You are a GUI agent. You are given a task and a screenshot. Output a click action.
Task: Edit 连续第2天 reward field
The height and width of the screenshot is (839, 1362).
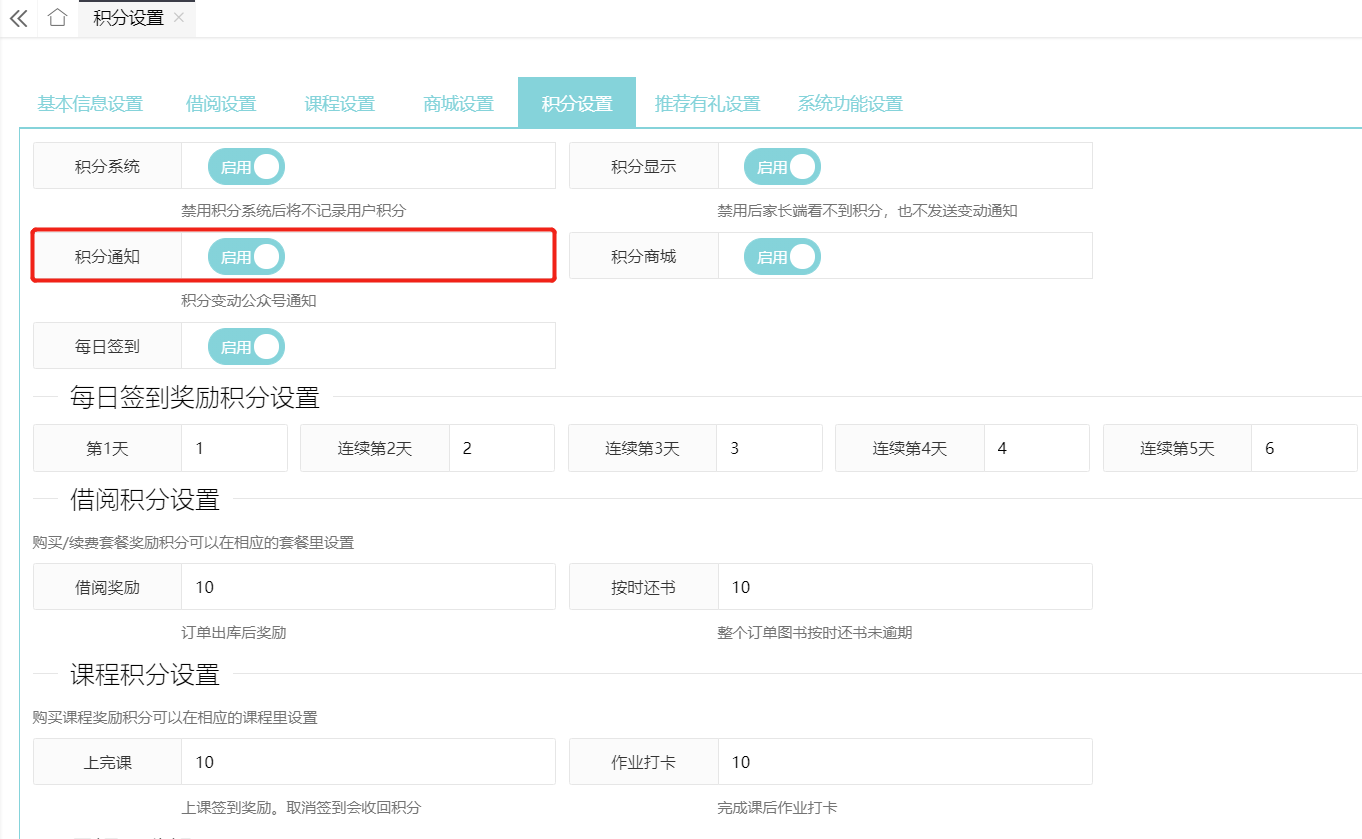point(502,448)
